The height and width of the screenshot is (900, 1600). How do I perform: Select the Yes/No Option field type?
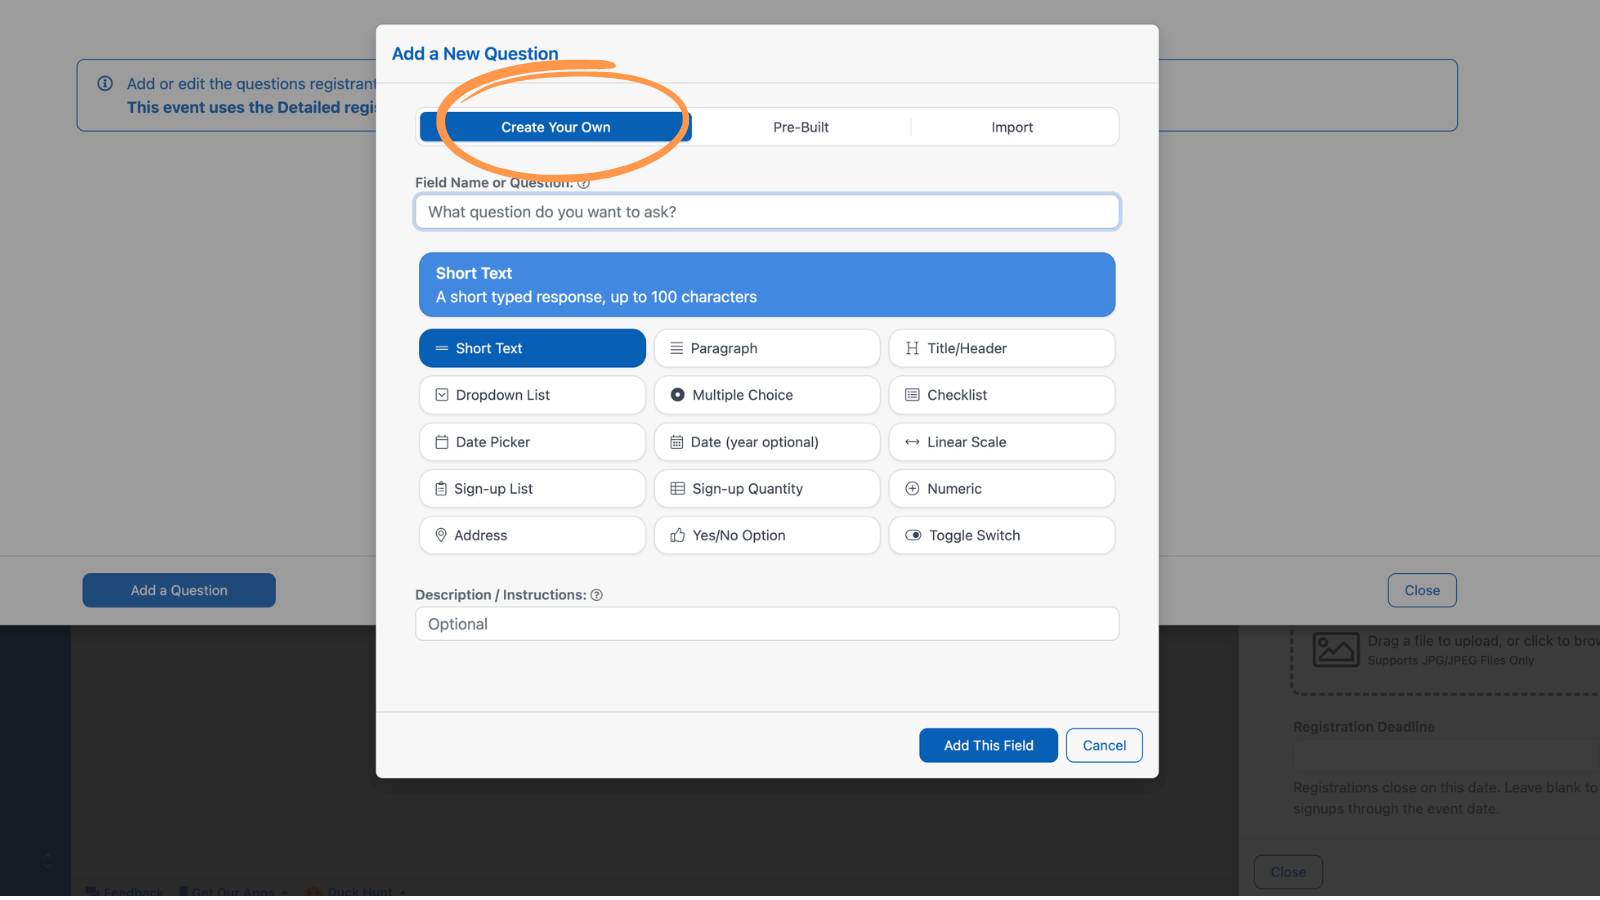click(767, 535)
